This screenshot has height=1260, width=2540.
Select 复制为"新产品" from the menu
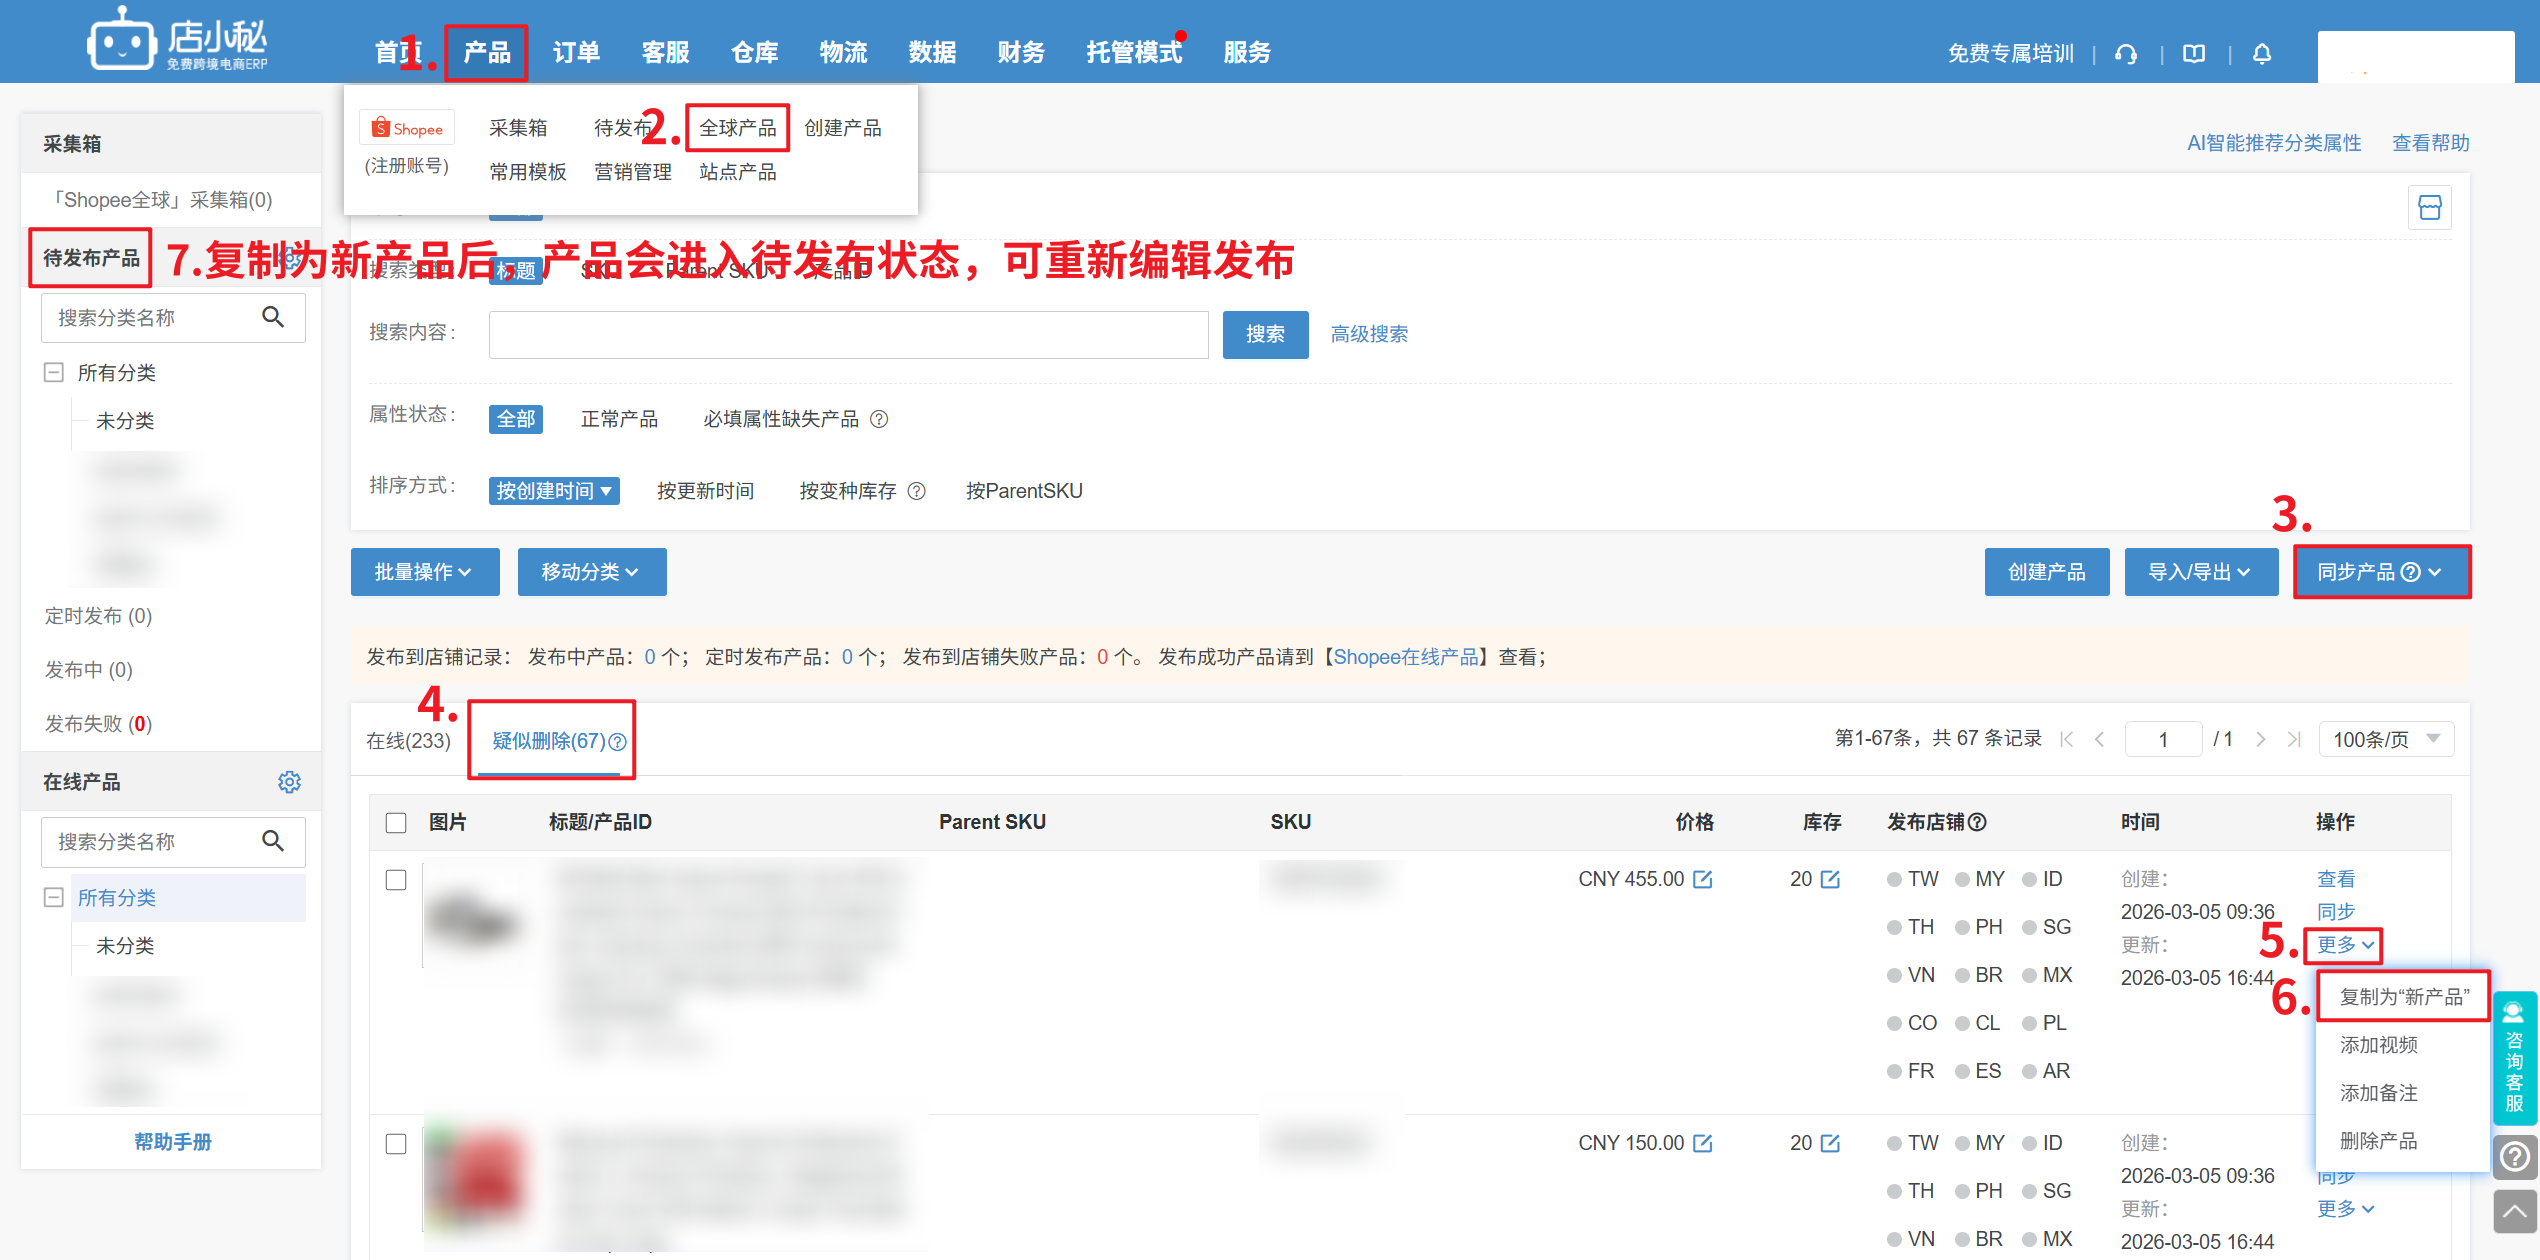[2404, 997]
